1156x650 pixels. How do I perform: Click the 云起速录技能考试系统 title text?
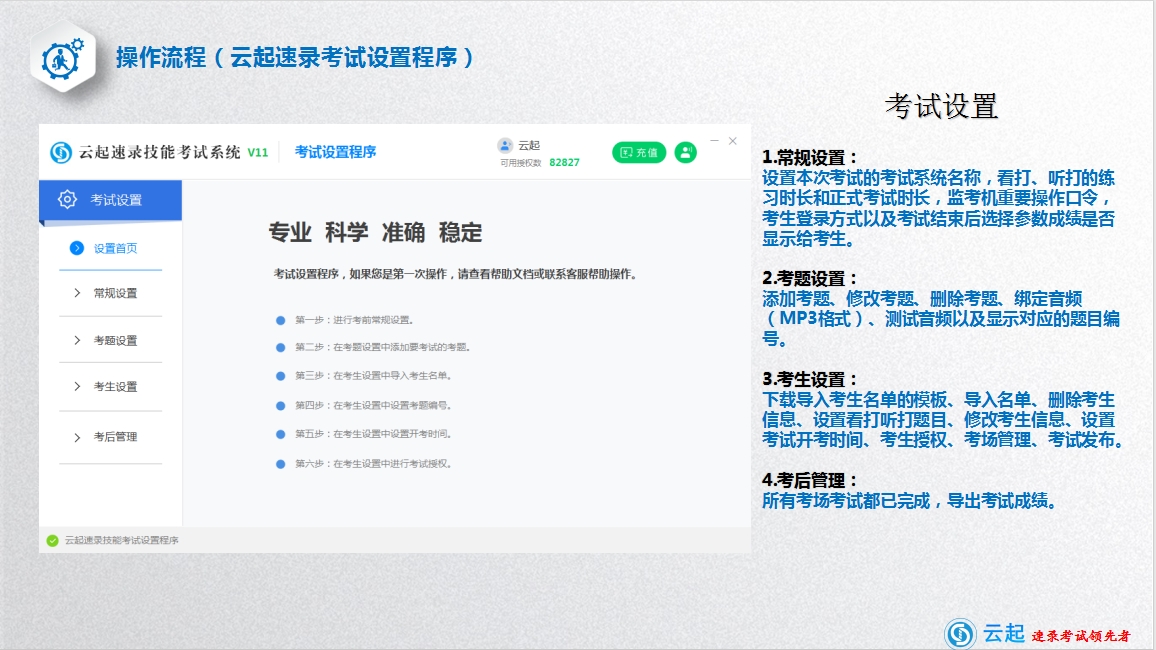[159, 152]
